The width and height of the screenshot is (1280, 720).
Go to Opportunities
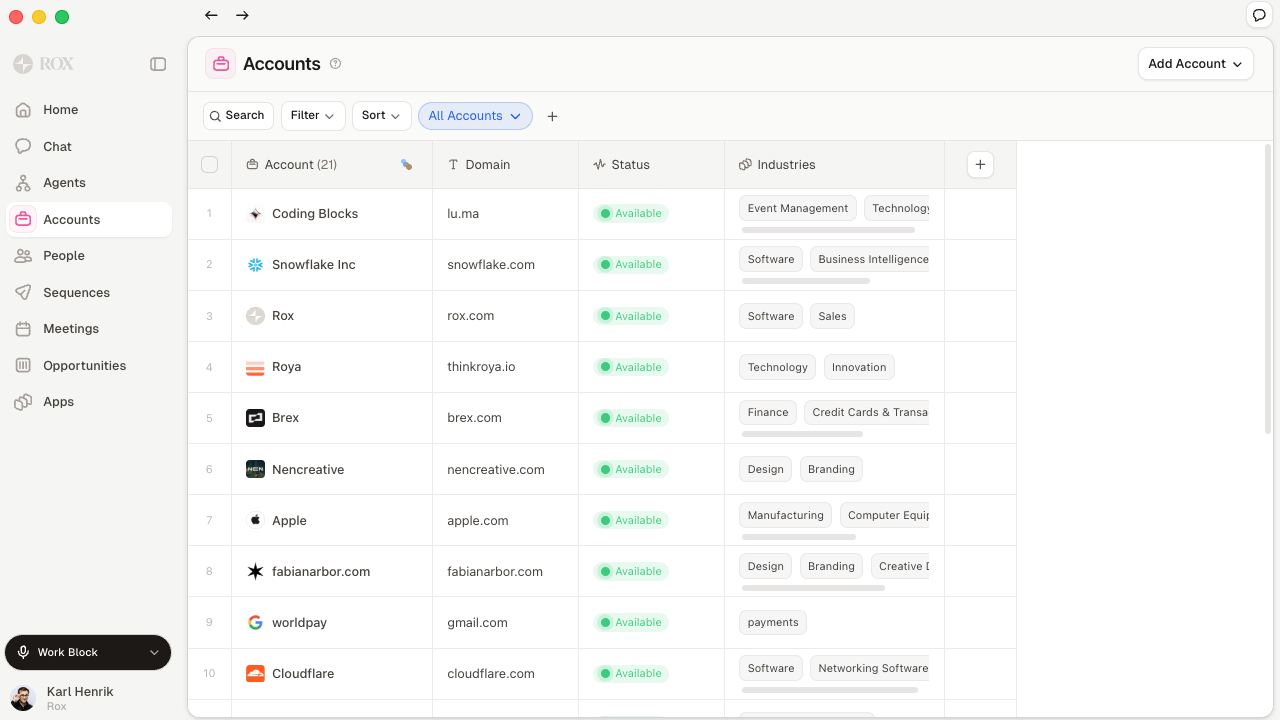(89, 365)
